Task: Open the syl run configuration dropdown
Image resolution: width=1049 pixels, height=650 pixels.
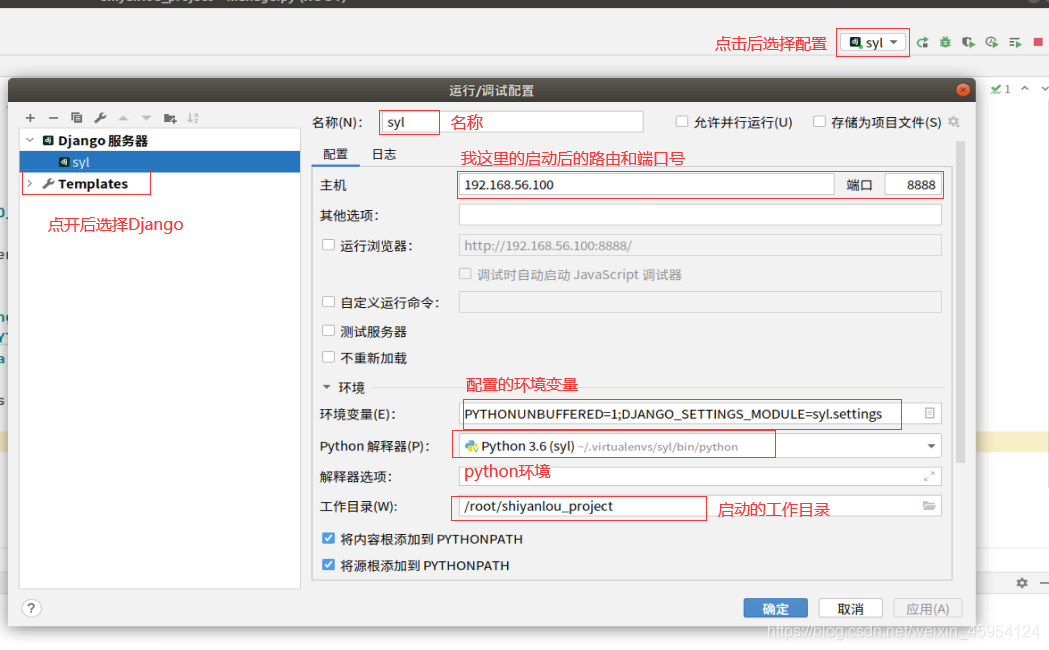Action: click(x=873, y=42)
